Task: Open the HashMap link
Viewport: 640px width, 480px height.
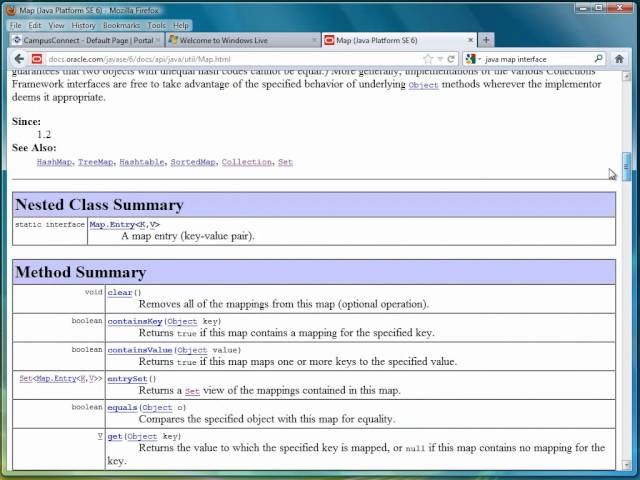Action: tap(54, 162)
